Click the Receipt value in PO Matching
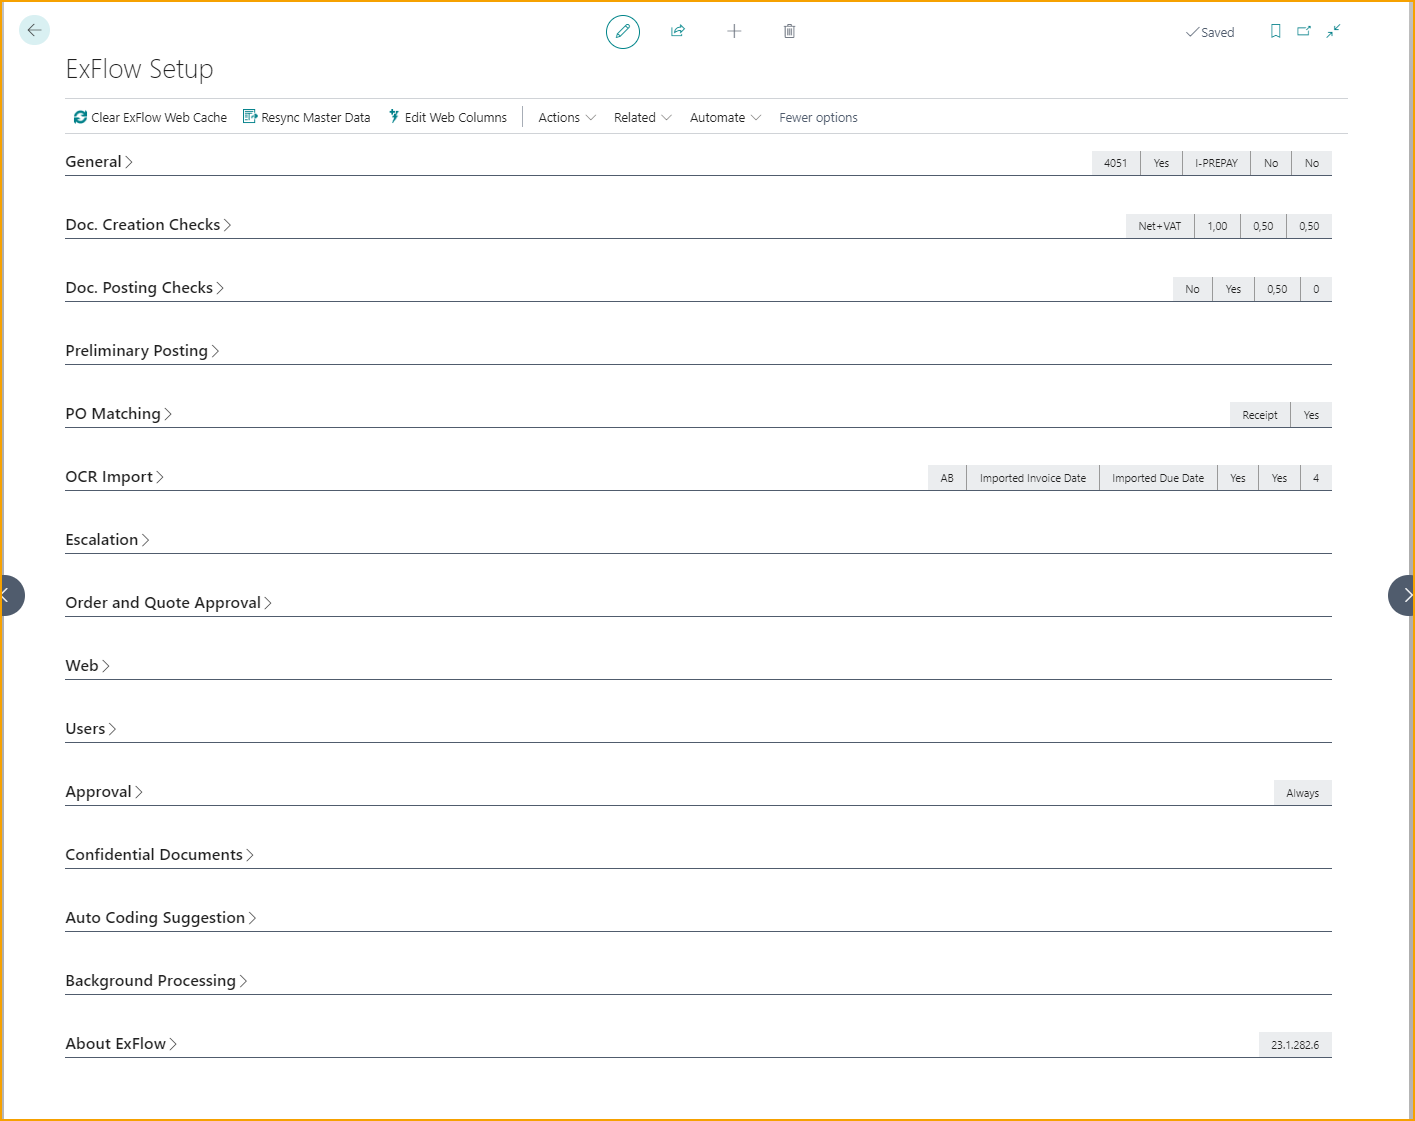 1260,415
